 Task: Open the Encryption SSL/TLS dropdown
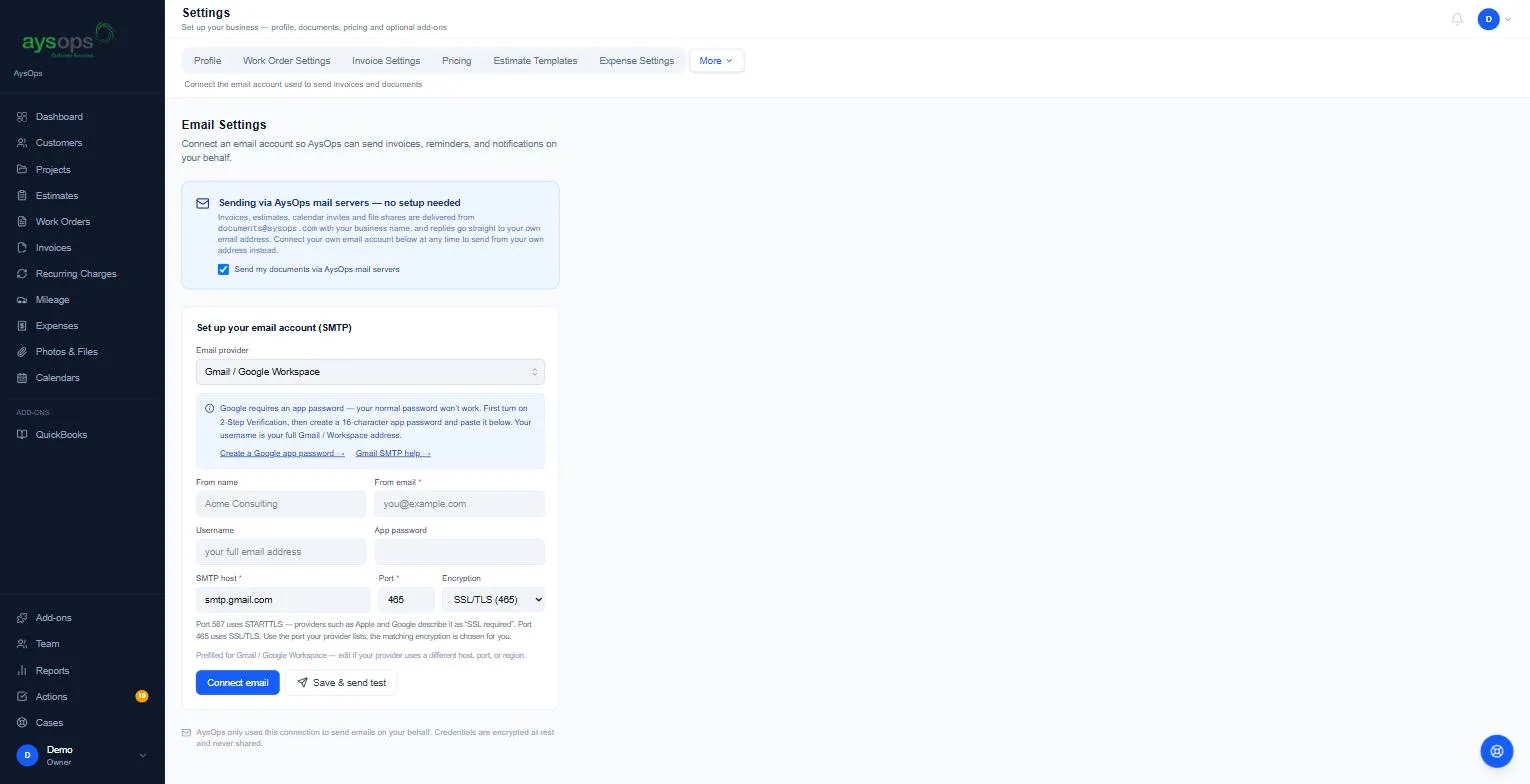click(493, 600)
